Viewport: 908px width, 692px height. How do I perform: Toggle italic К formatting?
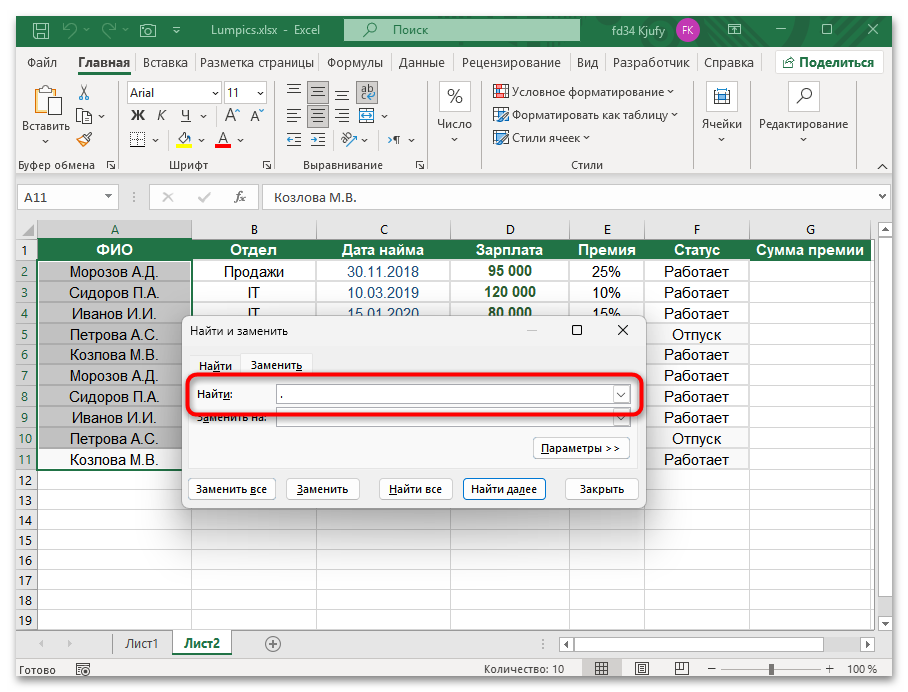[160, 116]
